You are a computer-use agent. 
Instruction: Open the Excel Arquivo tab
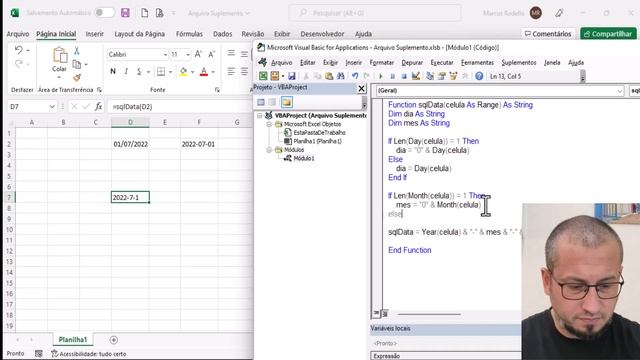point(18,34)
